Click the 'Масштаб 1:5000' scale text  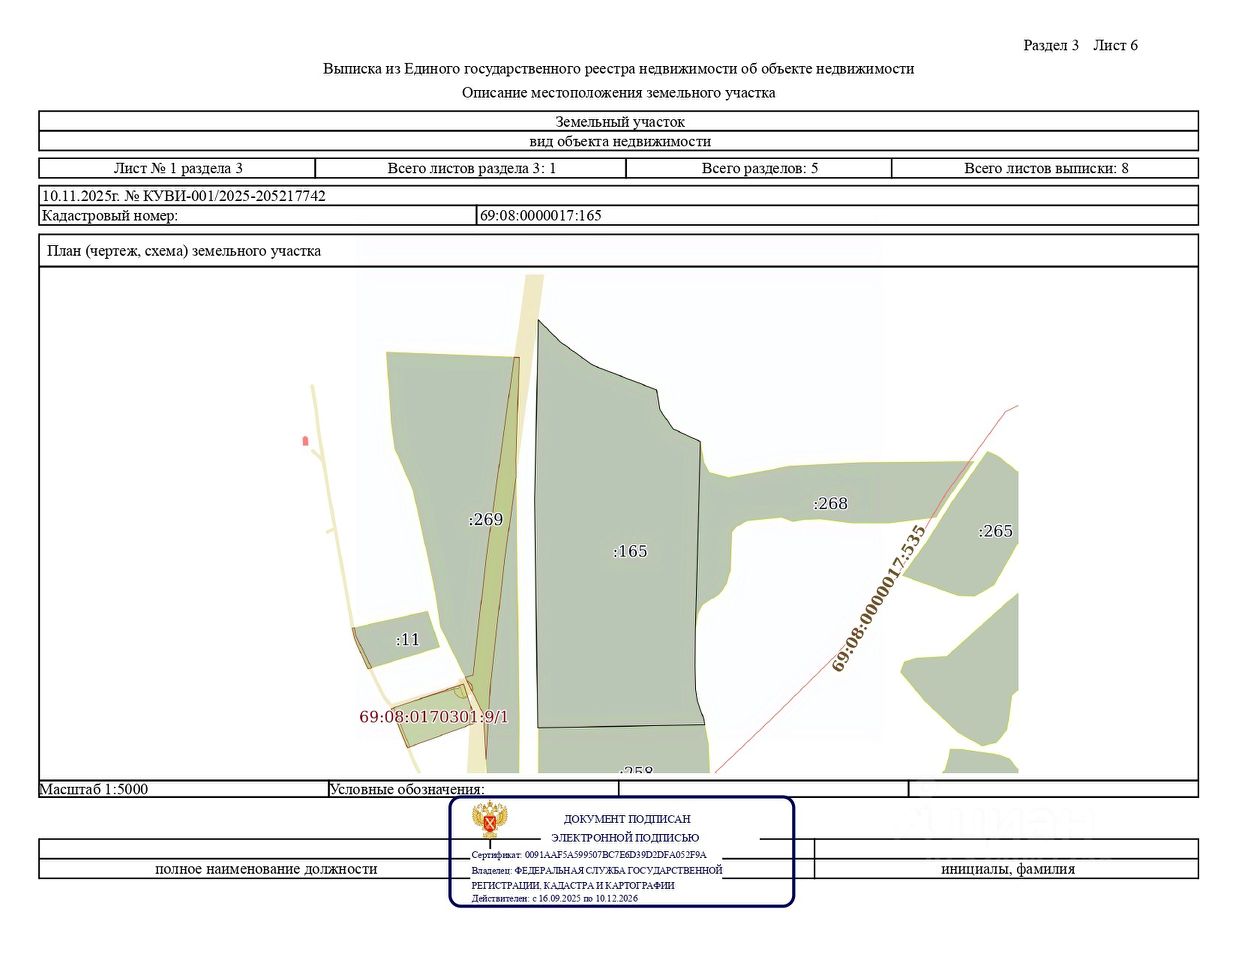(94, 789)
